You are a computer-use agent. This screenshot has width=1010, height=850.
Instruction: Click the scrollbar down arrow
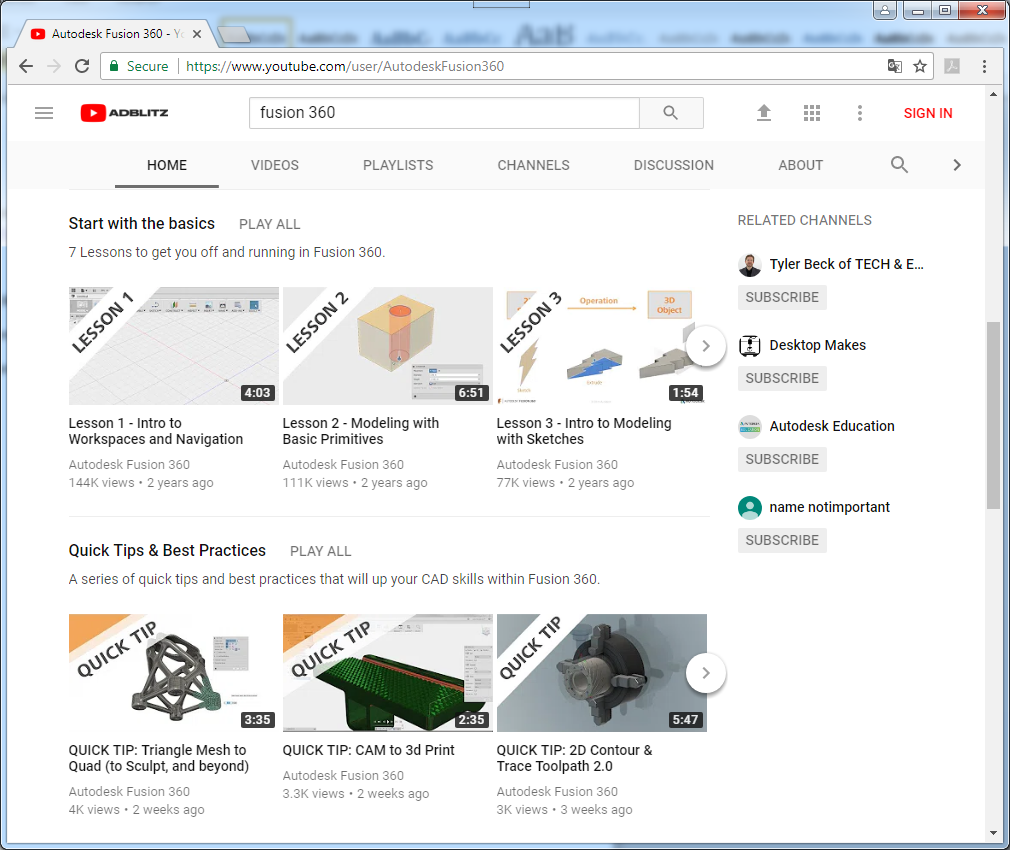point(993,833)
